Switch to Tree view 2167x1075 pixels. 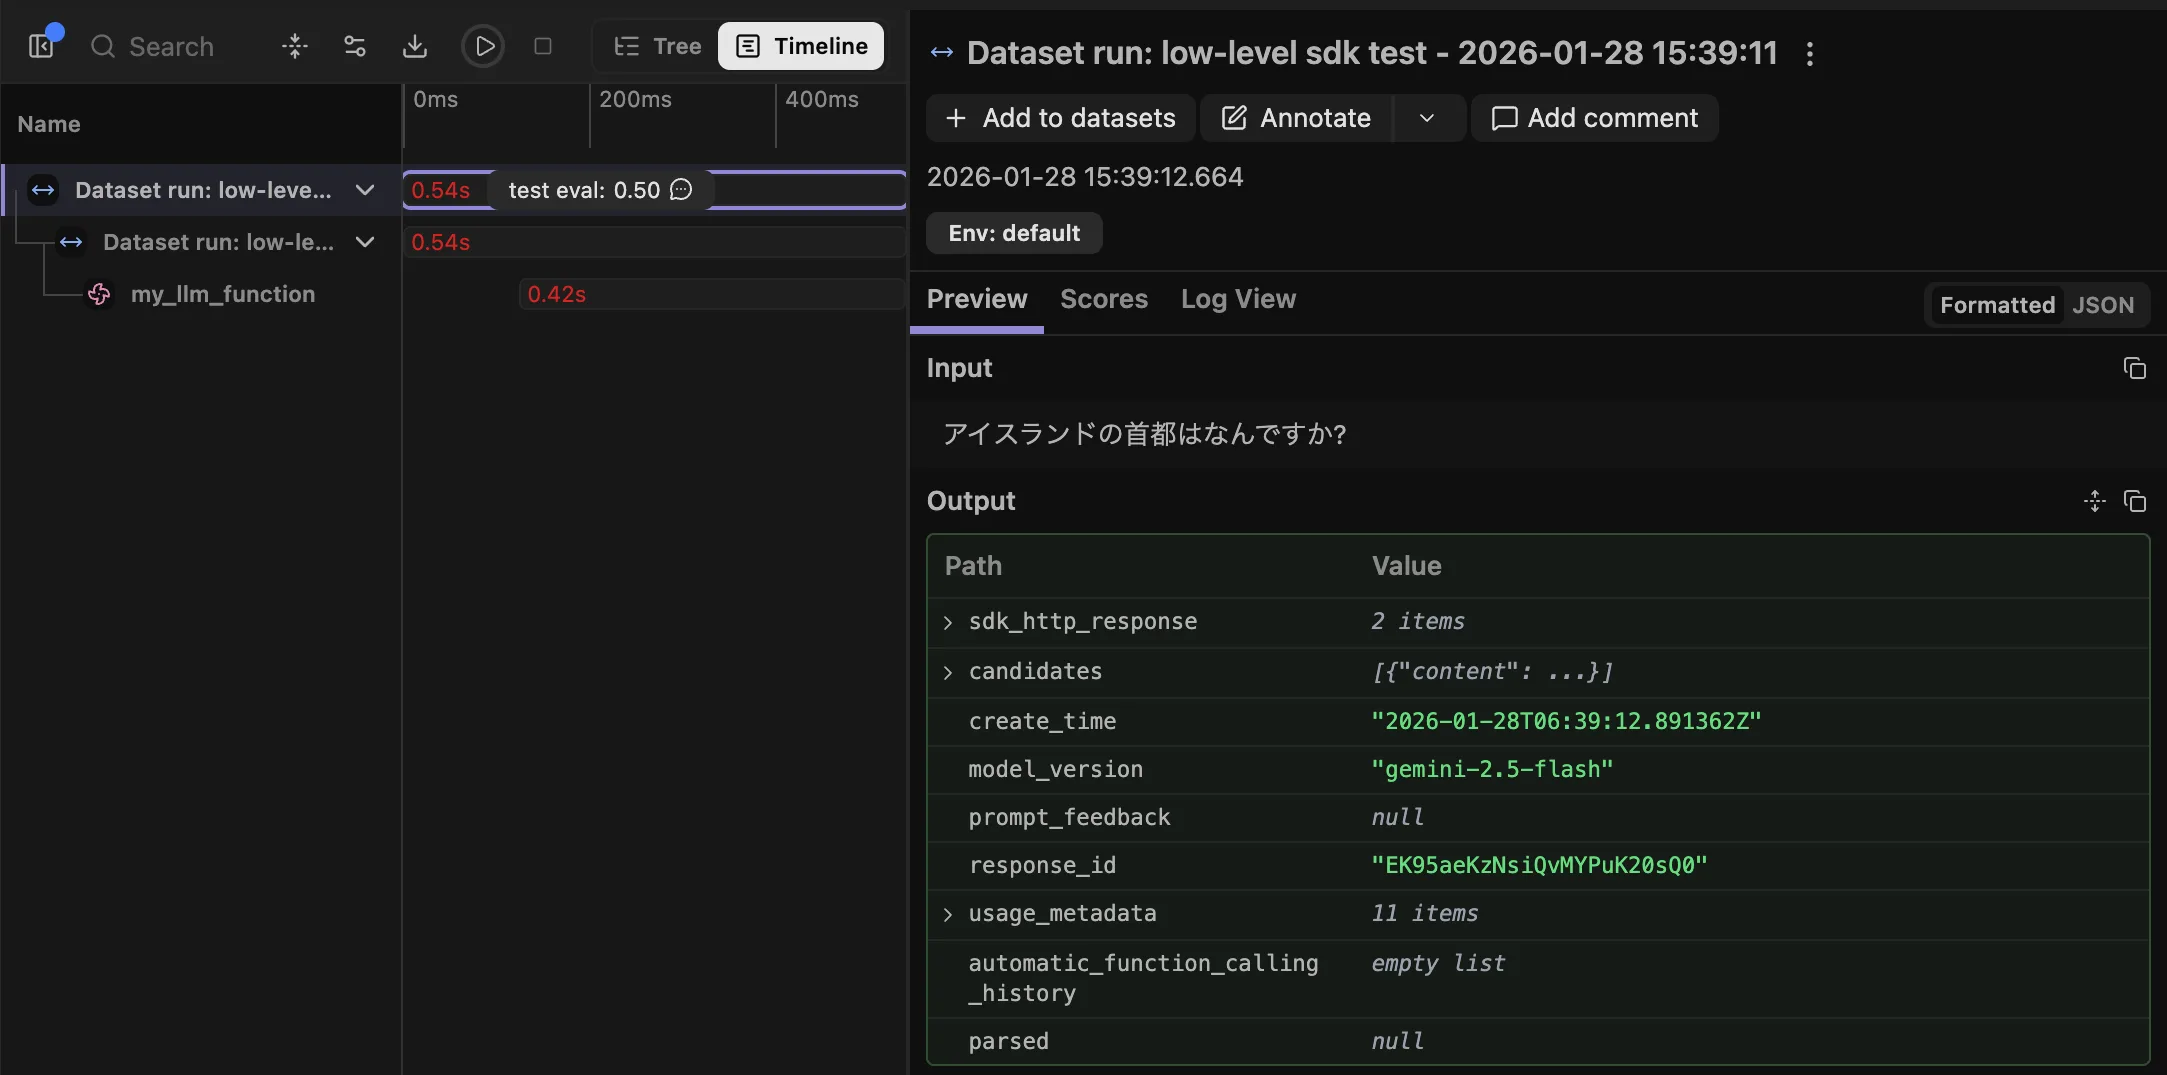(657, 46)
